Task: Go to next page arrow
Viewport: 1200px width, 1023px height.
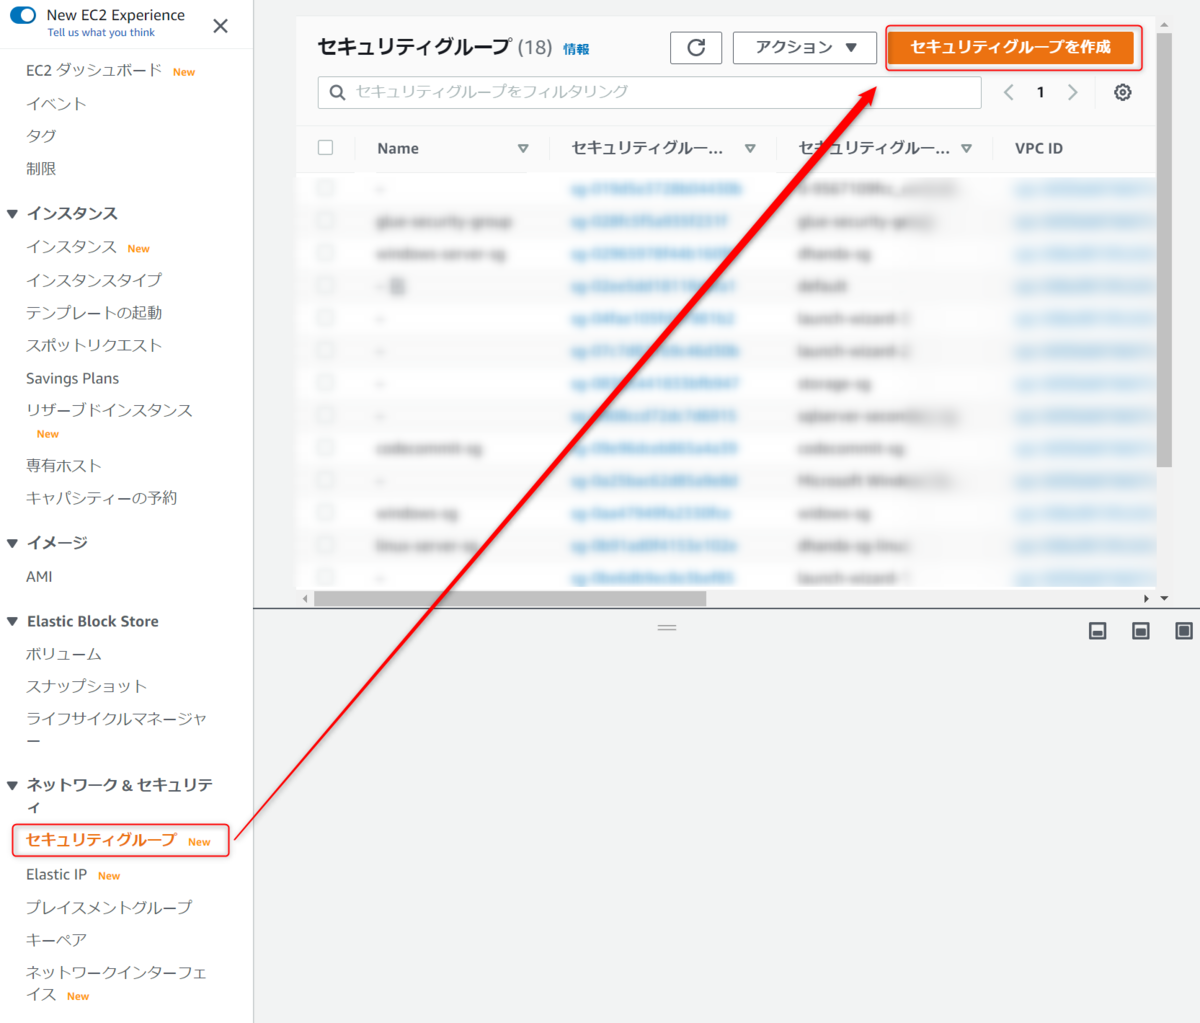Action: pos(1073,92)
